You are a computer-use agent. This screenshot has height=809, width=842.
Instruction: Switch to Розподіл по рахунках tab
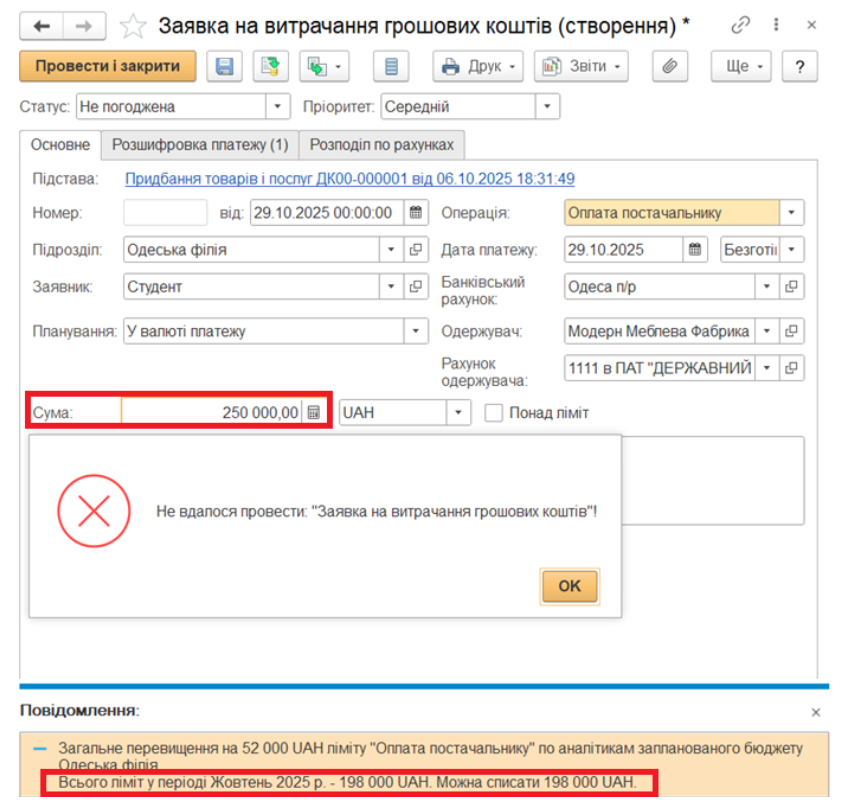(x=381, y=145)
